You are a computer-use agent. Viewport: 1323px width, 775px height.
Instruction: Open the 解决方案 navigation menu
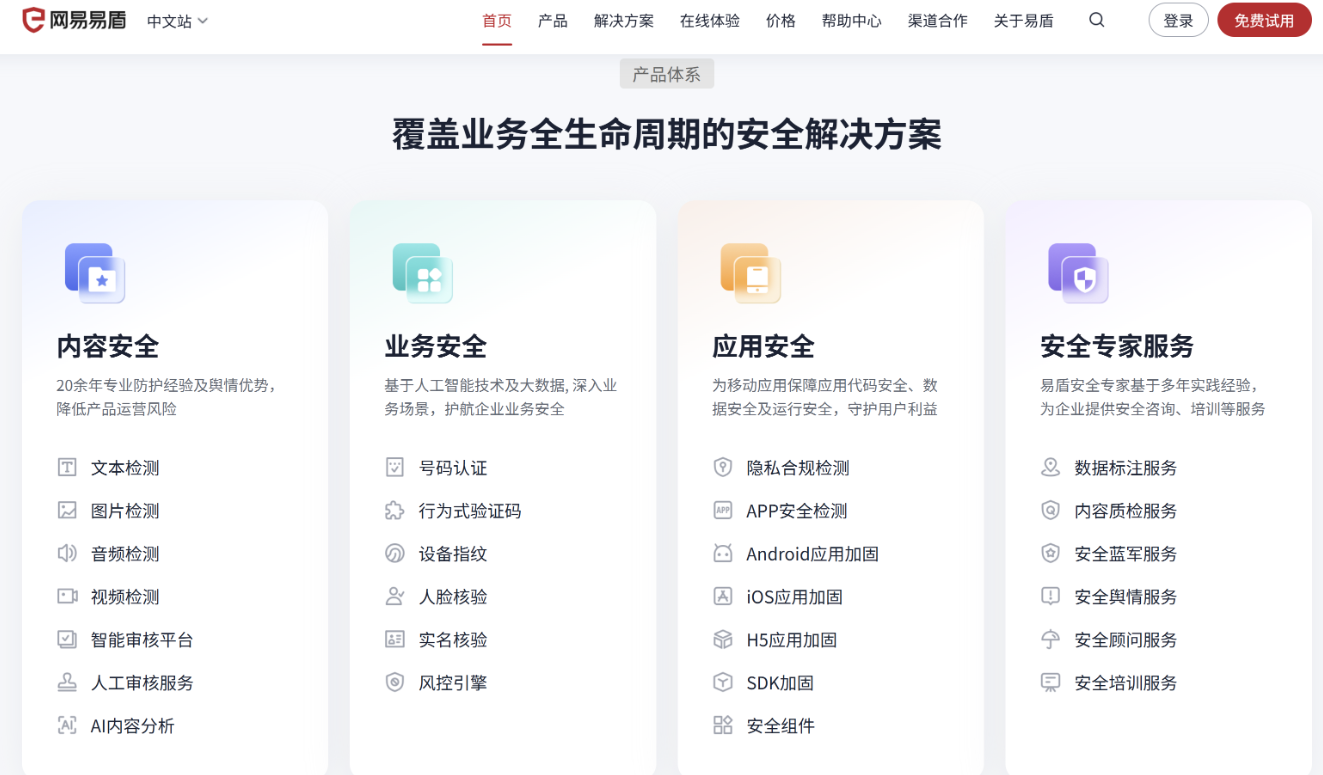click(623, 21)
